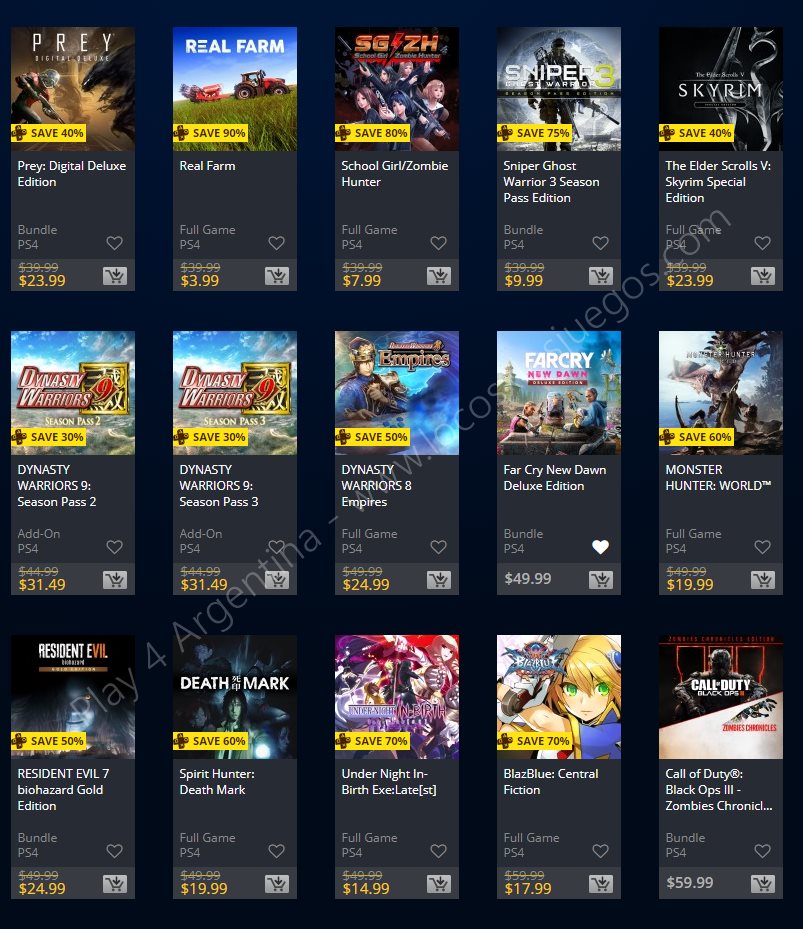Screen dimensions: 803x929
Task: Wishlist School Girl/Zombie Hunter with heart
Action: pos(439,243)
